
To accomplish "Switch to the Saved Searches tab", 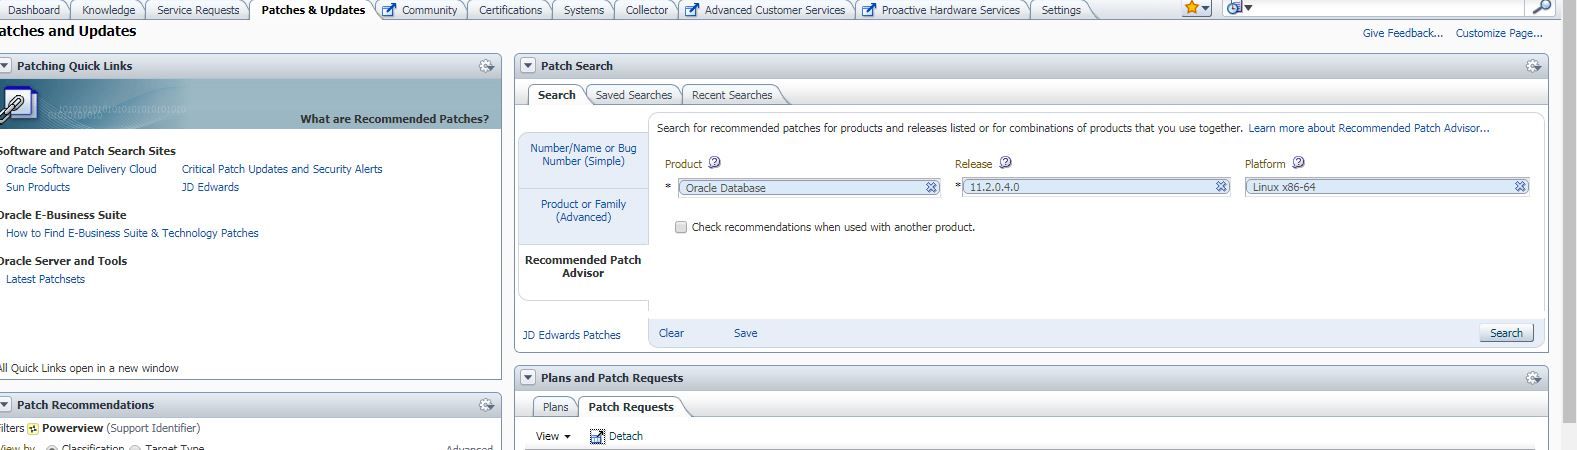I will 633,95.
